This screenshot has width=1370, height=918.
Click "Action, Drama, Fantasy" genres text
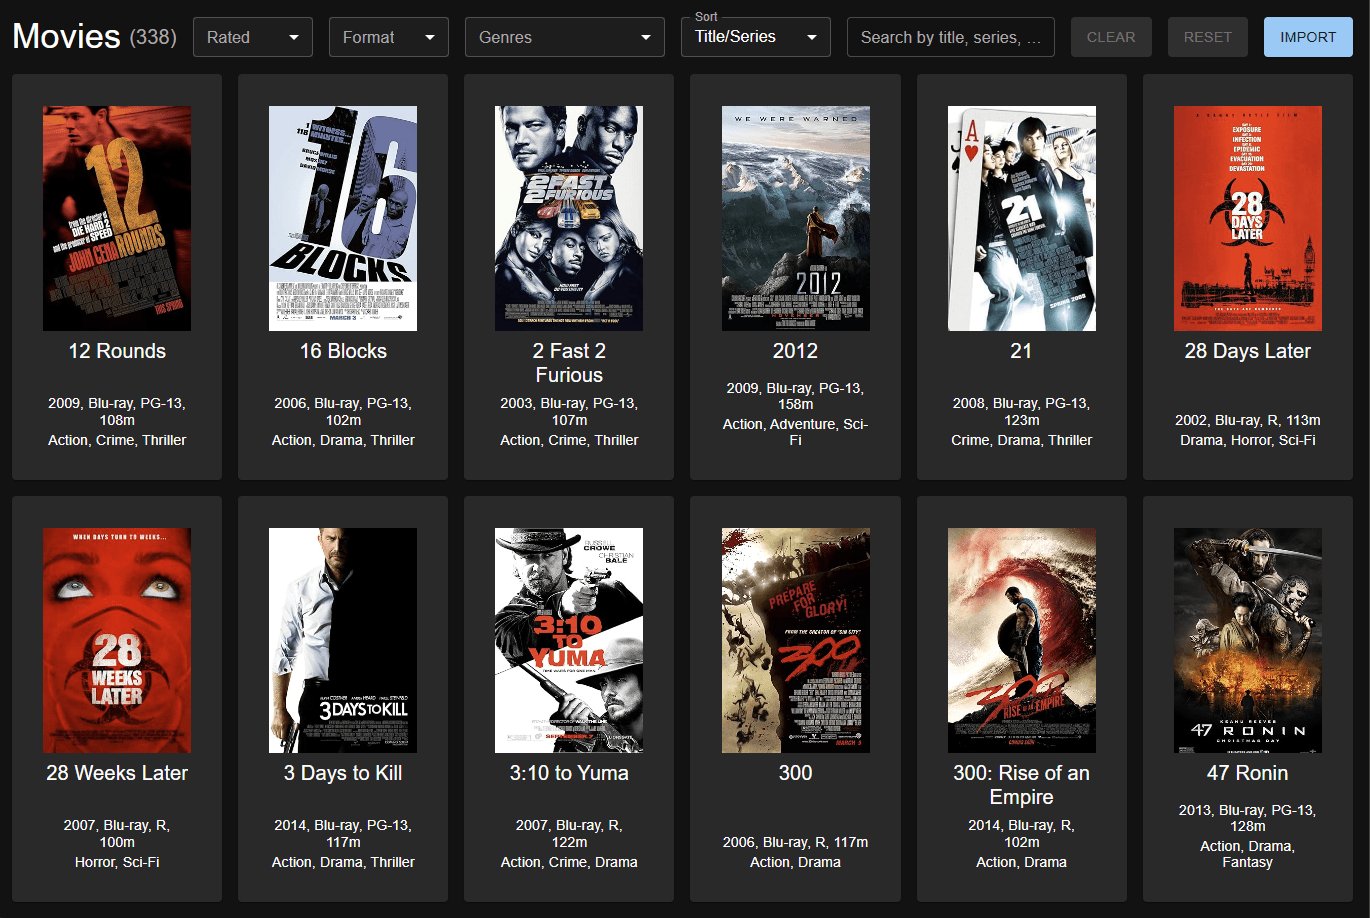(1247, 854)
